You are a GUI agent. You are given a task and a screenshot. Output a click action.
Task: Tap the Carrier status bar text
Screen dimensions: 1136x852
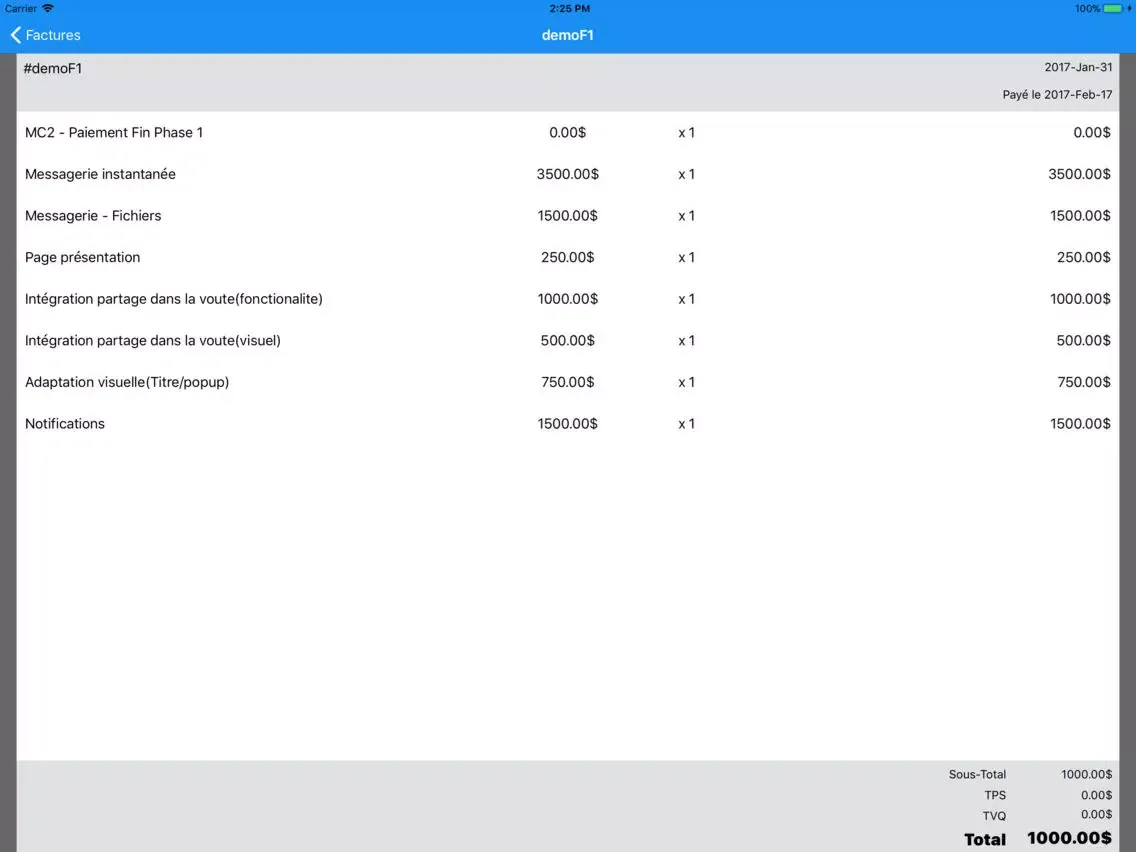tap(21, 9)
